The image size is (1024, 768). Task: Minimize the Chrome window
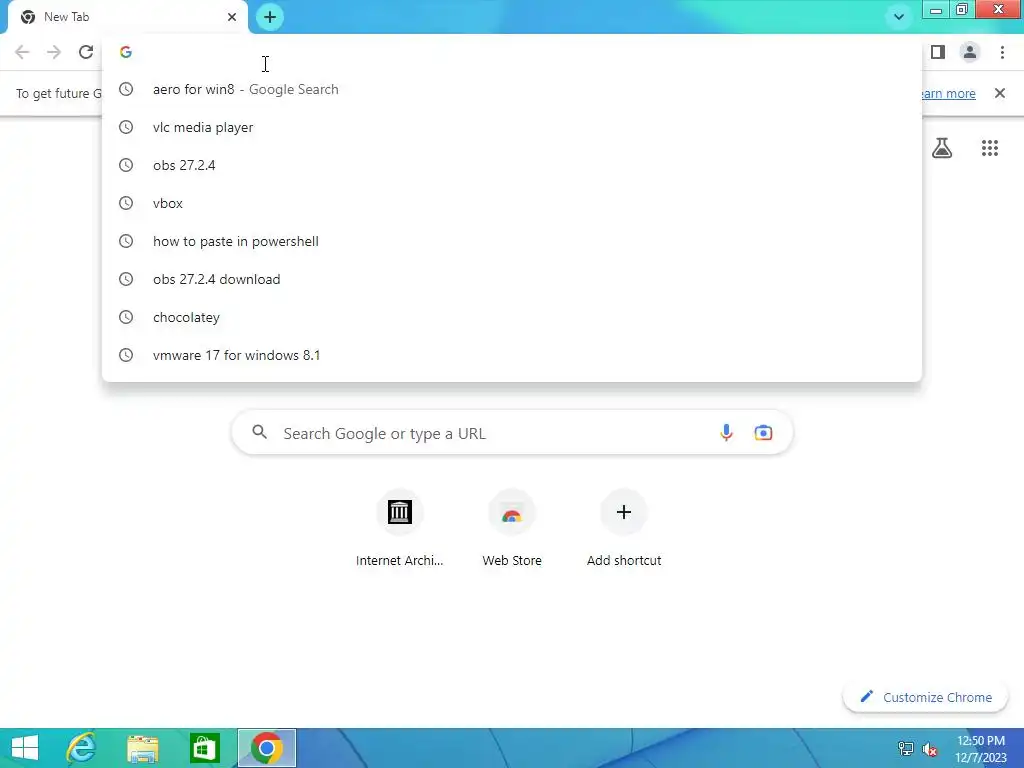click(936, 9)
